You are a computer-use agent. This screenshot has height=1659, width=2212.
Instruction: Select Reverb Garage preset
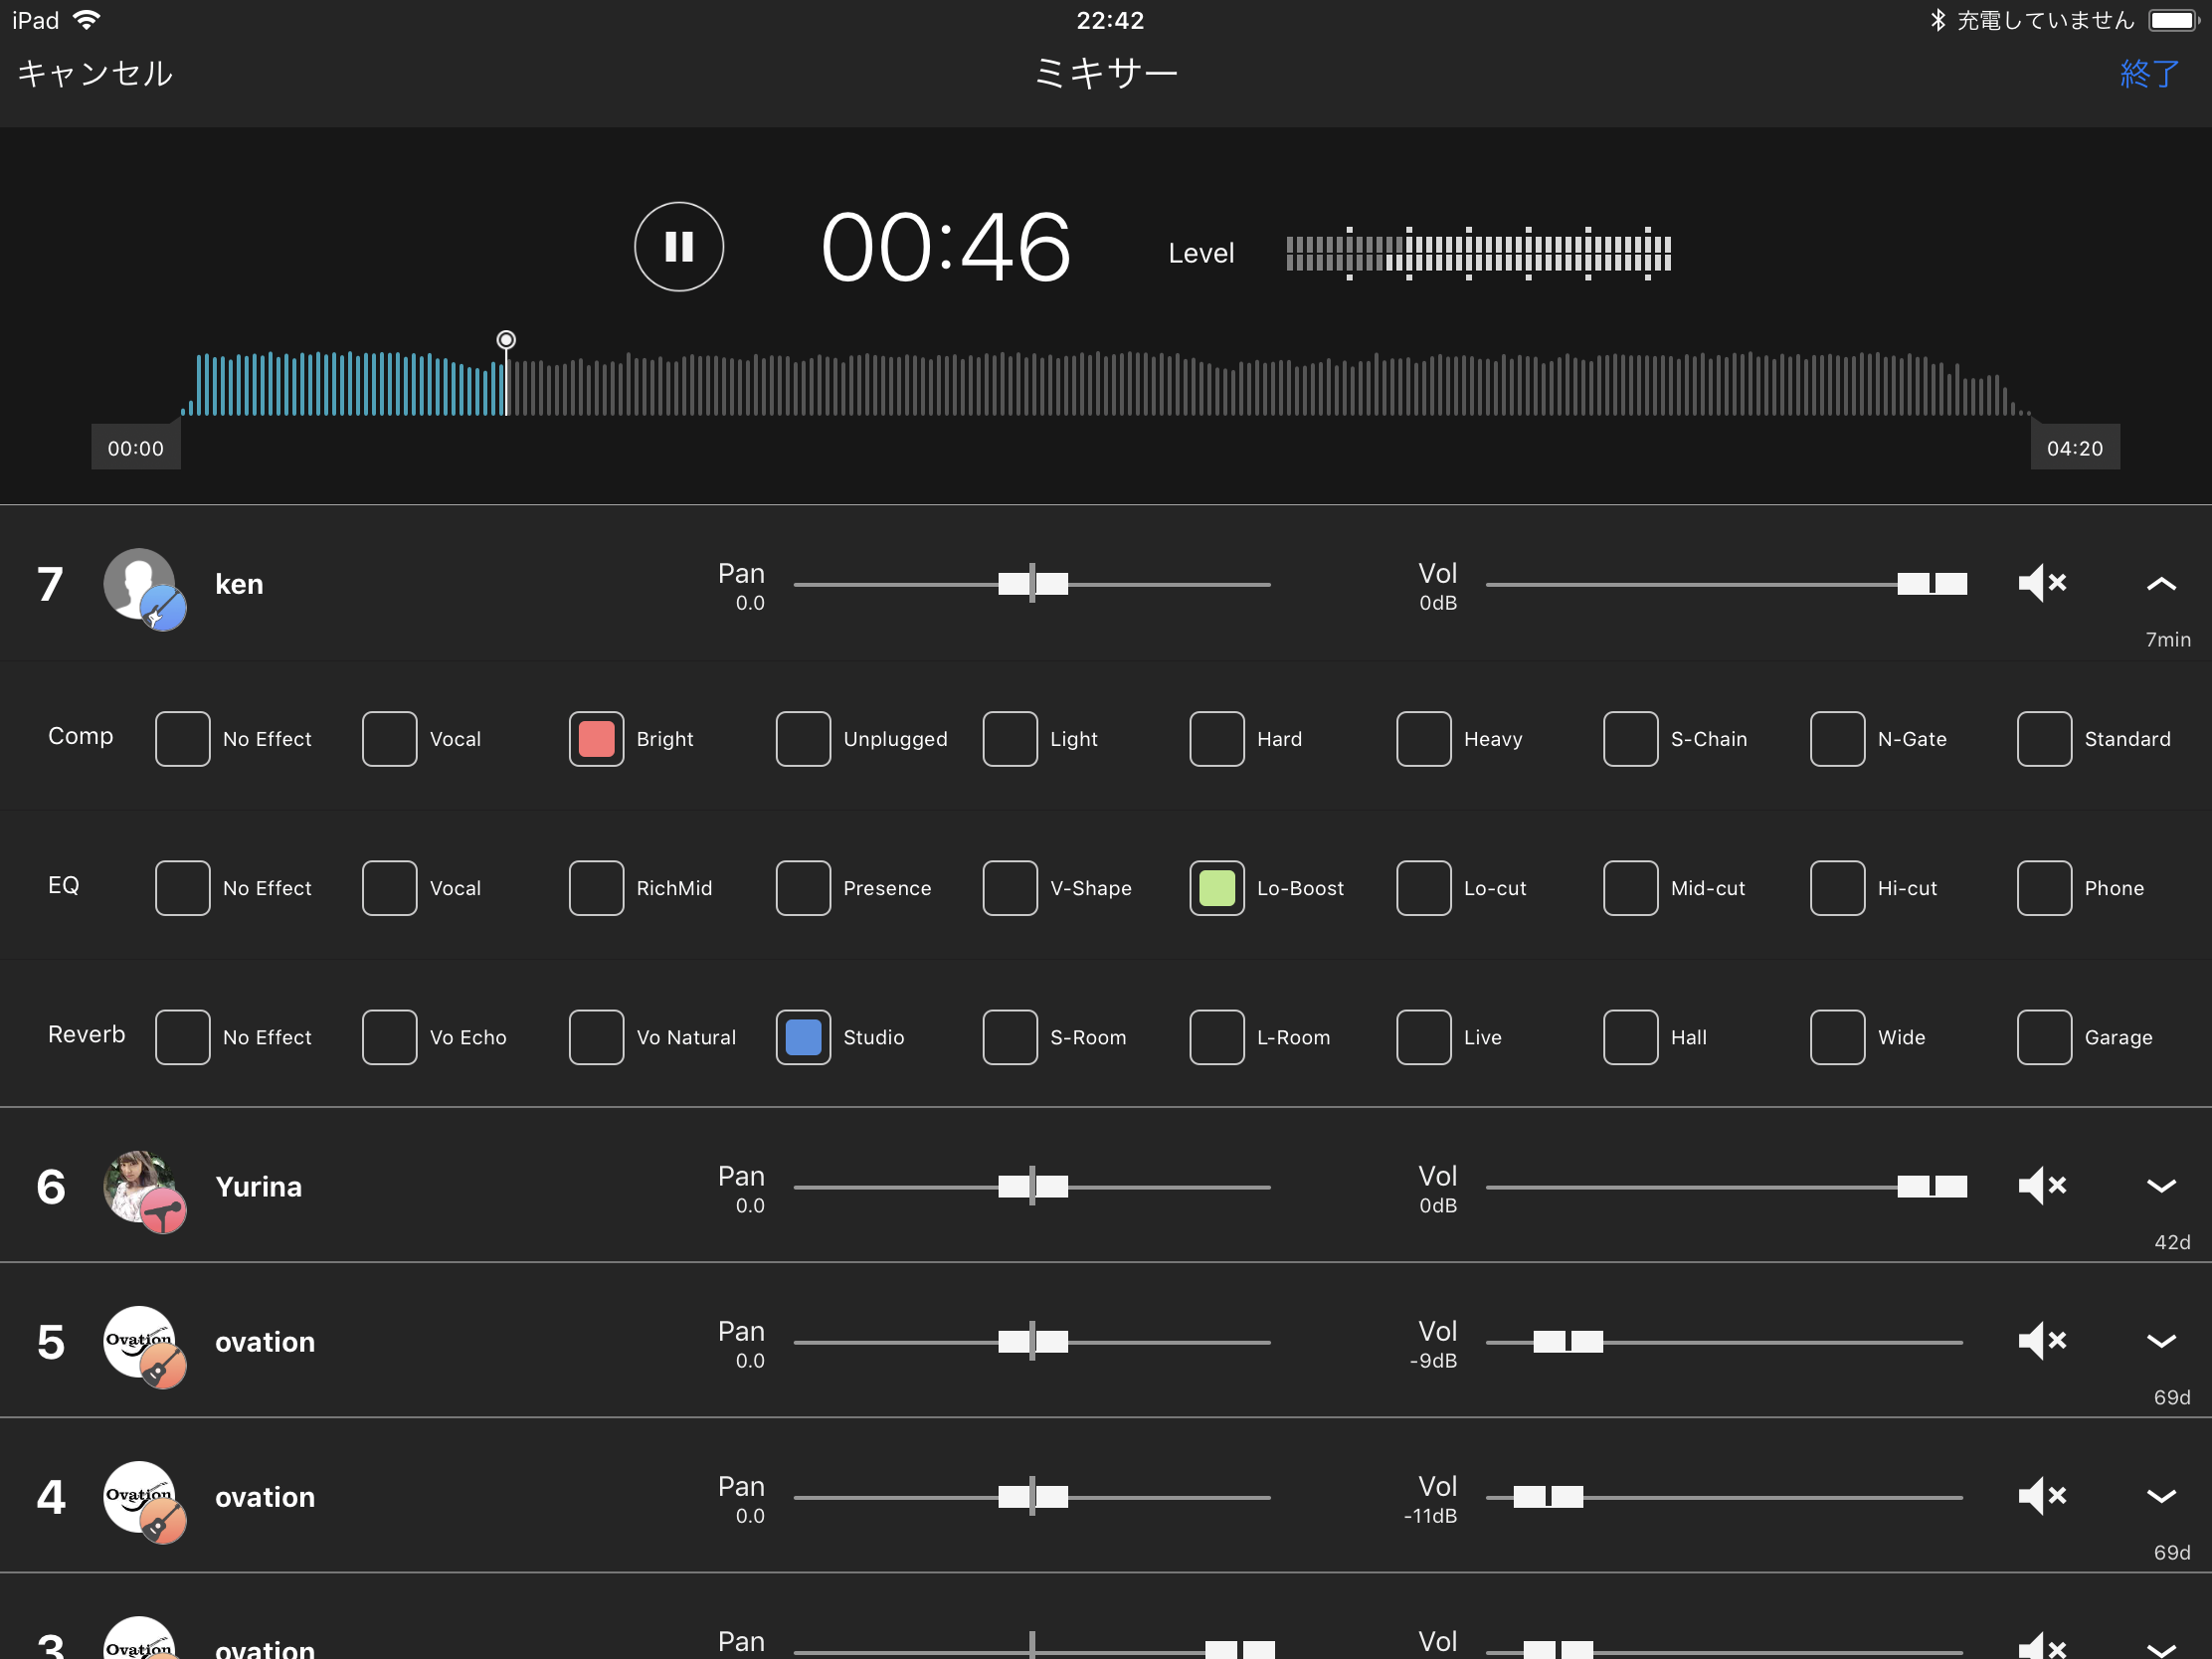point(2044,1037)
